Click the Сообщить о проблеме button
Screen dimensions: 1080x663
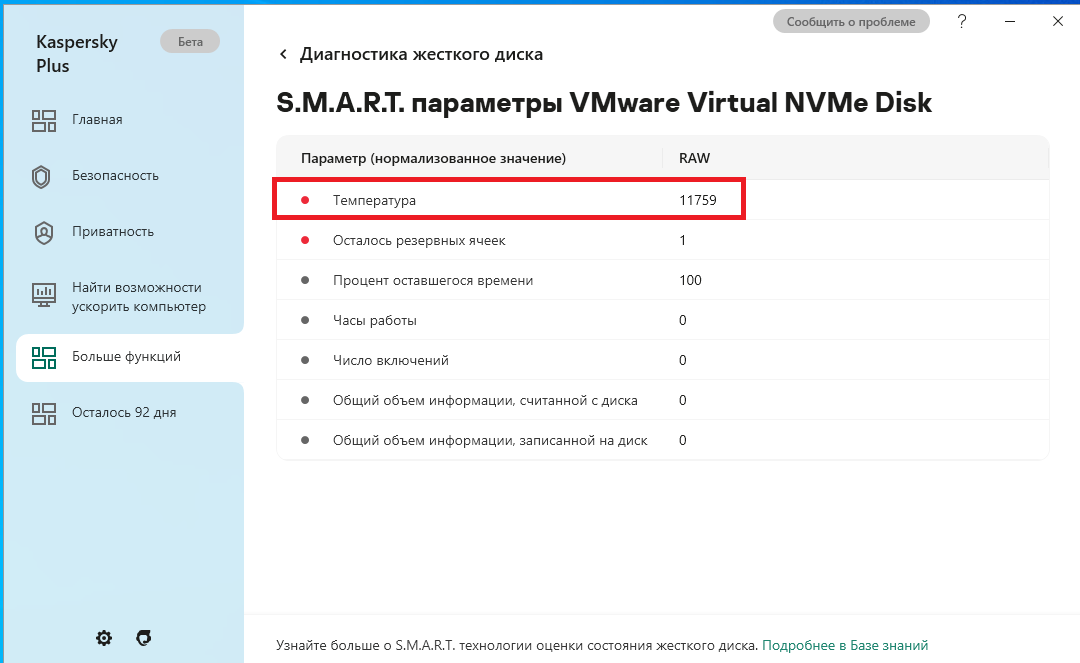click(851, 21)
